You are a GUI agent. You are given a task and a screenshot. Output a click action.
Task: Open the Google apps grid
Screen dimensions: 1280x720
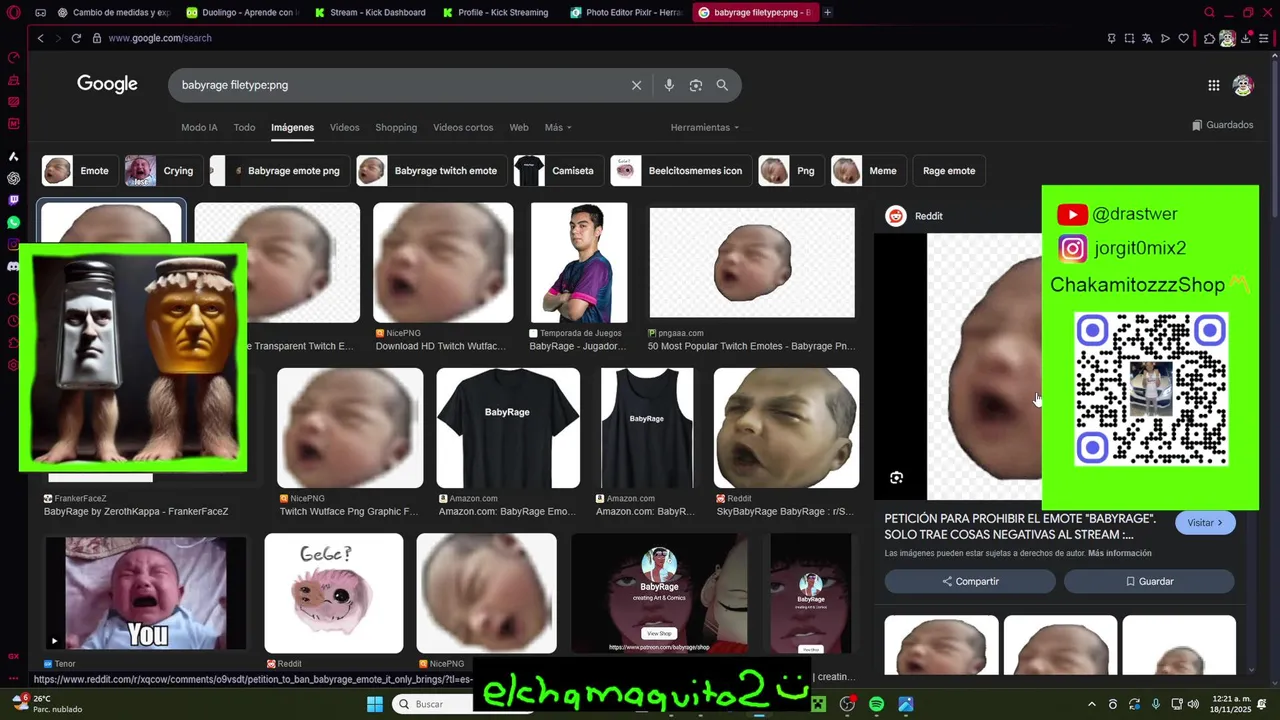click(x=1213, y=85)
